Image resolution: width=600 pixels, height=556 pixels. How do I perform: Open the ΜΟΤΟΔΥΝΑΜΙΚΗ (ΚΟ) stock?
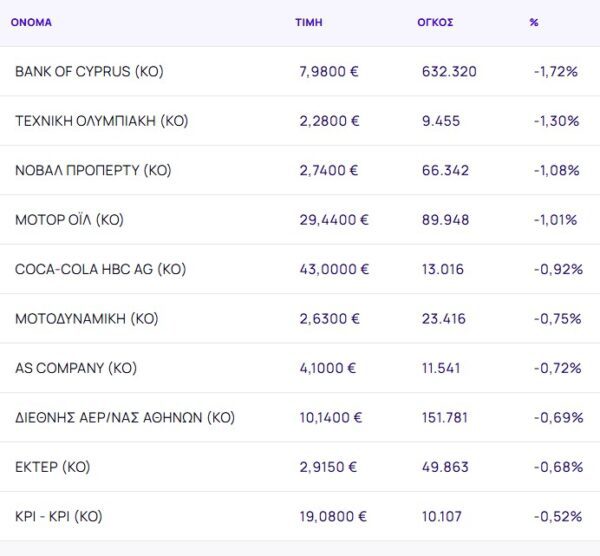coord(86,319)
